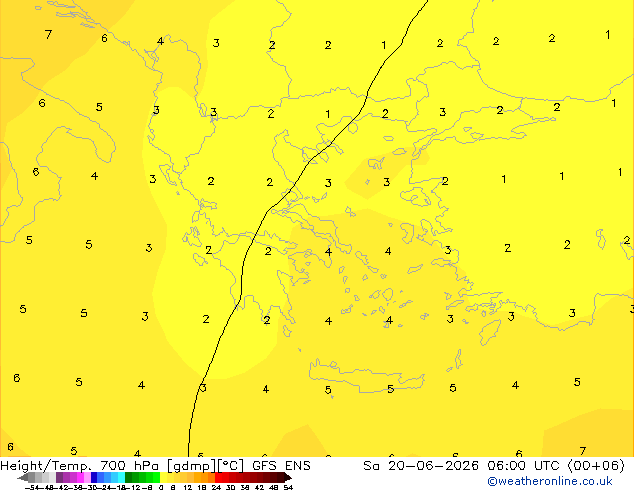
Task: Click the bright red legend swatch
Action: point(218,477)
